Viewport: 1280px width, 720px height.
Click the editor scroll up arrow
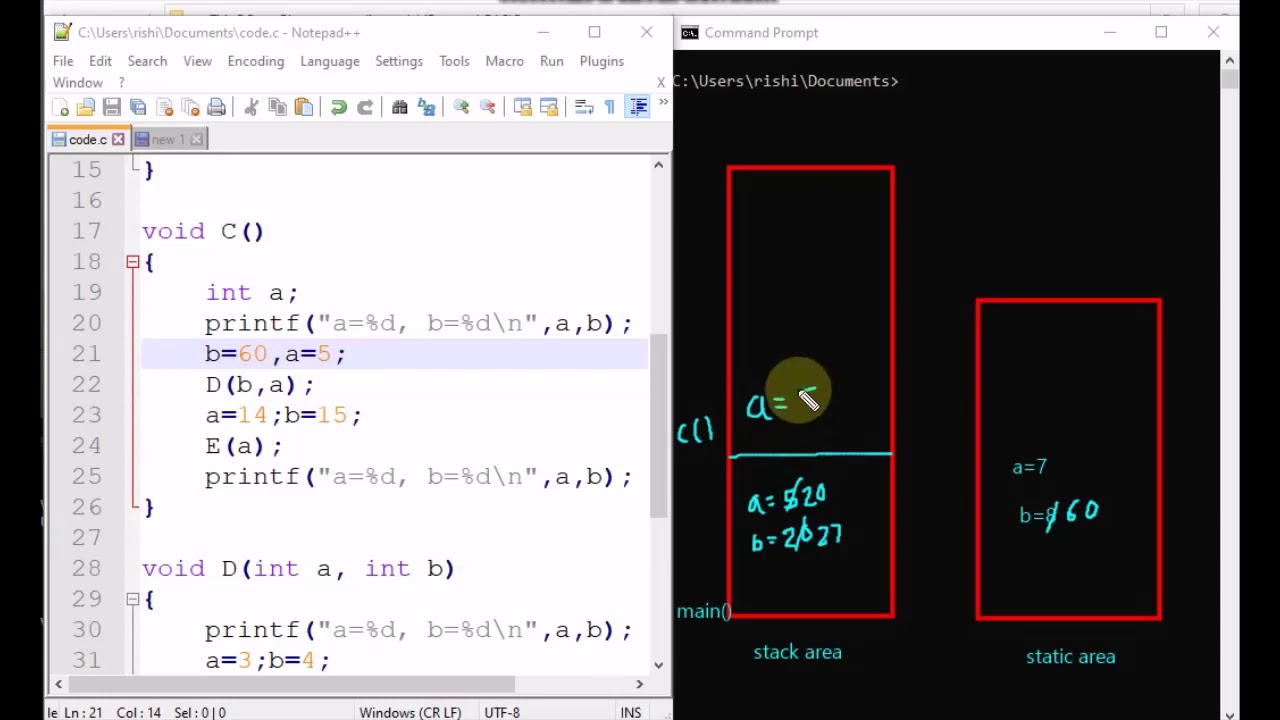point(658,165)
